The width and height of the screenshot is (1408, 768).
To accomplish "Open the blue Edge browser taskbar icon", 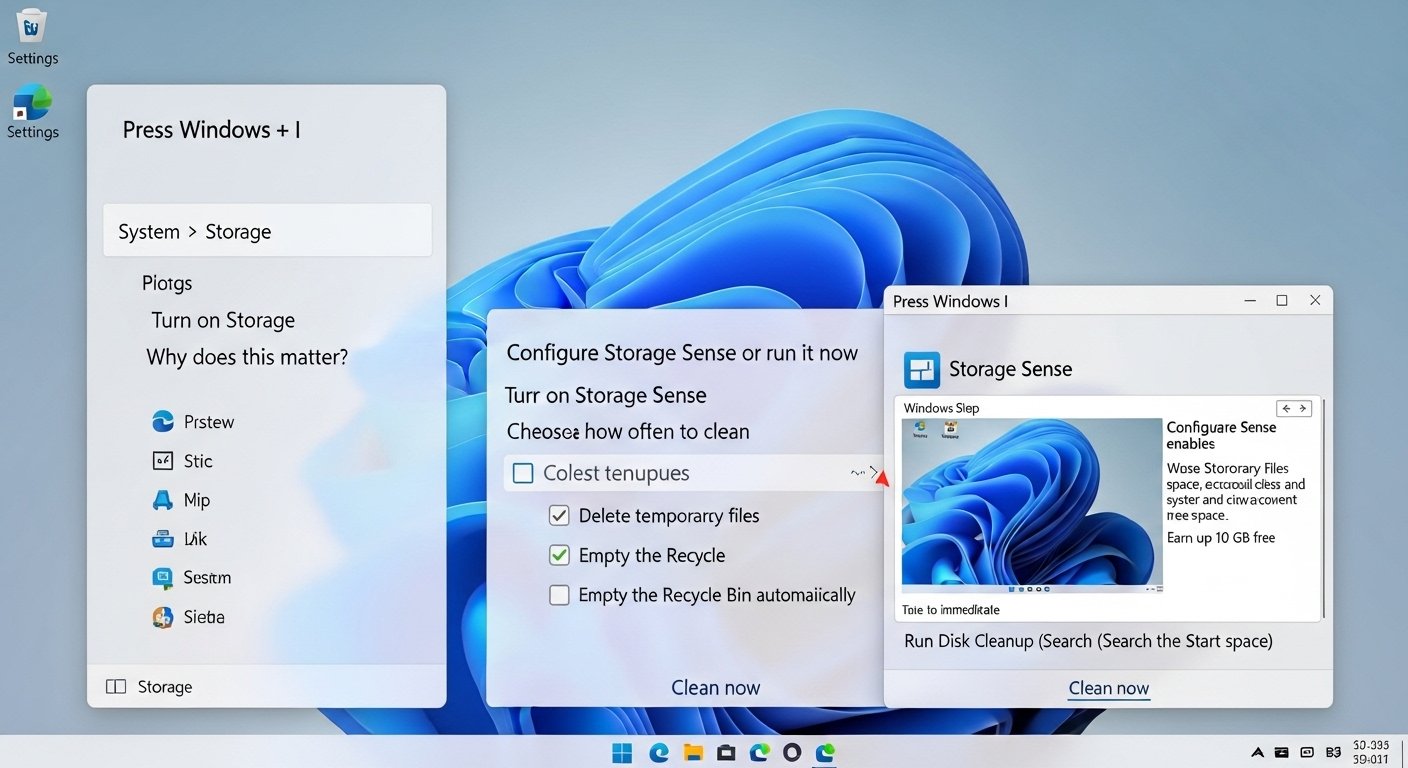I will point(659,752).
